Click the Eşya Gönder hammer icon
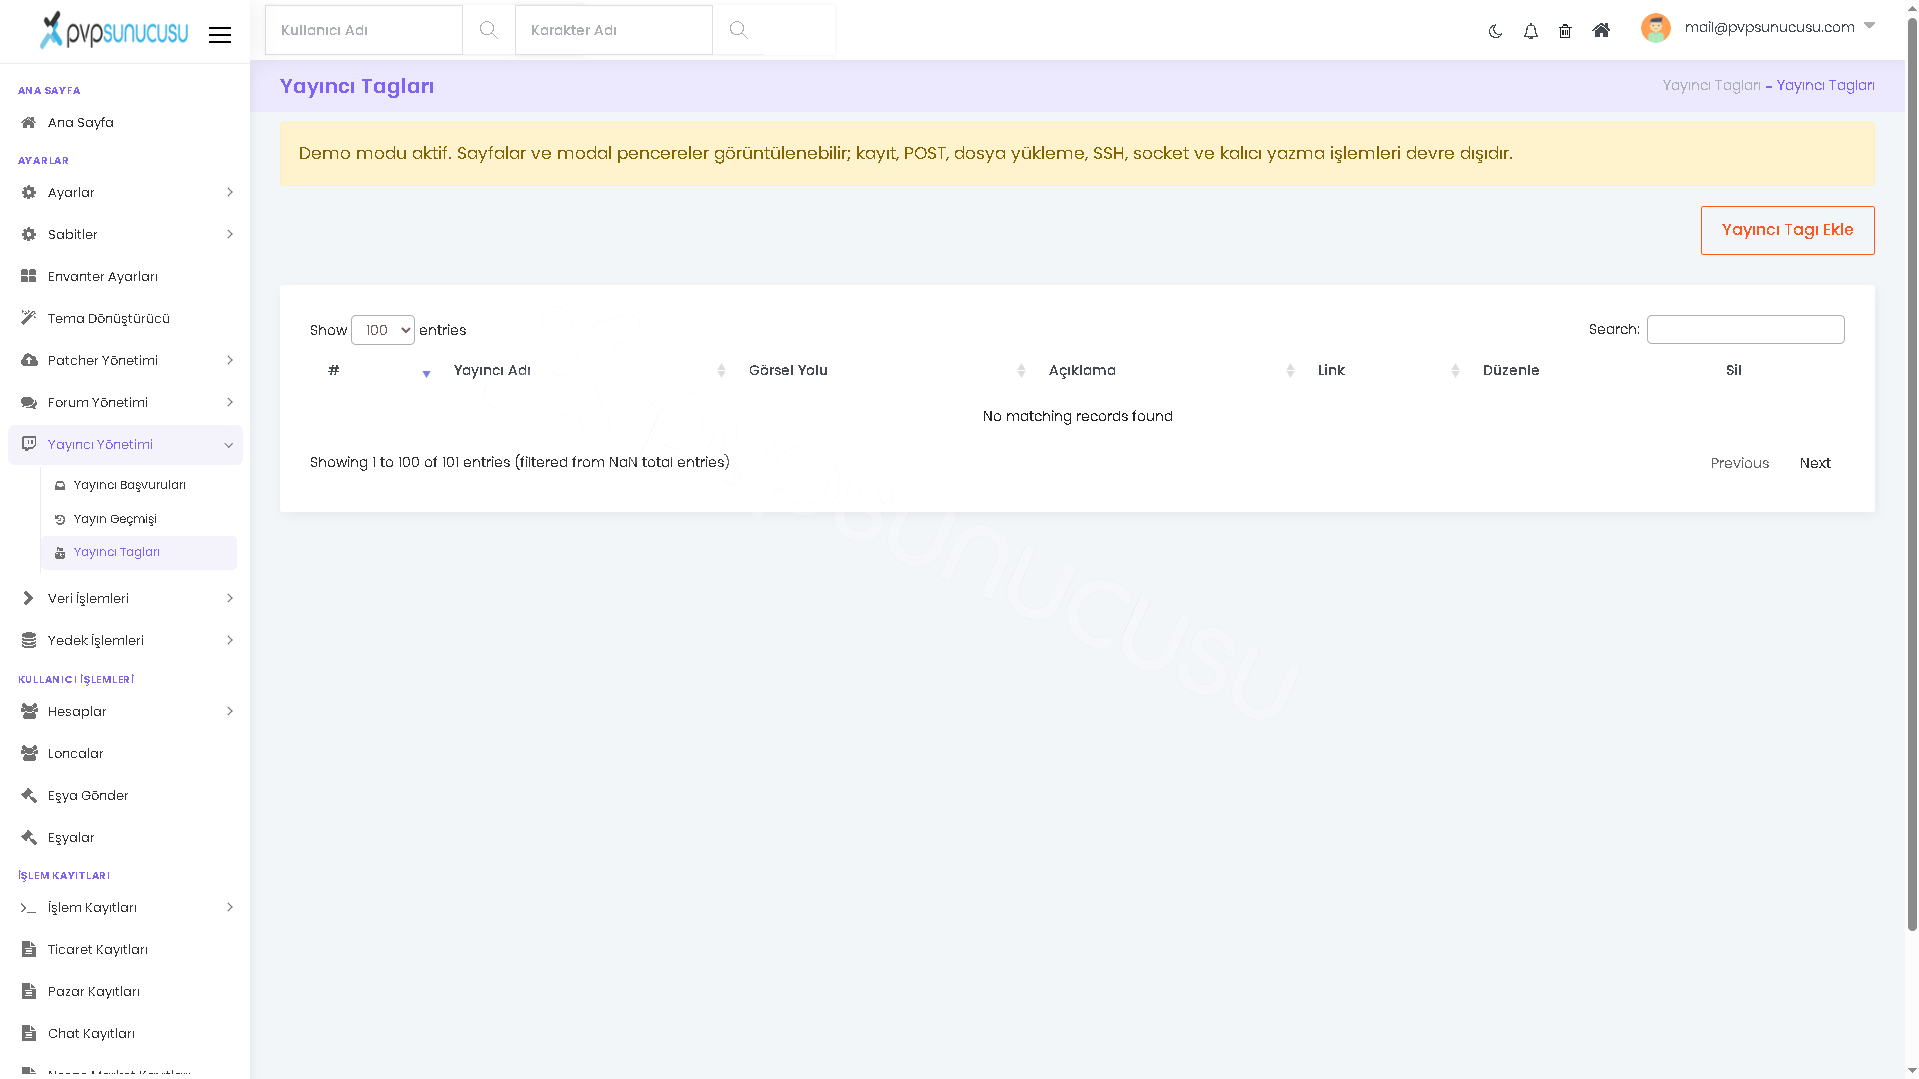 click(x=28, y=796)
